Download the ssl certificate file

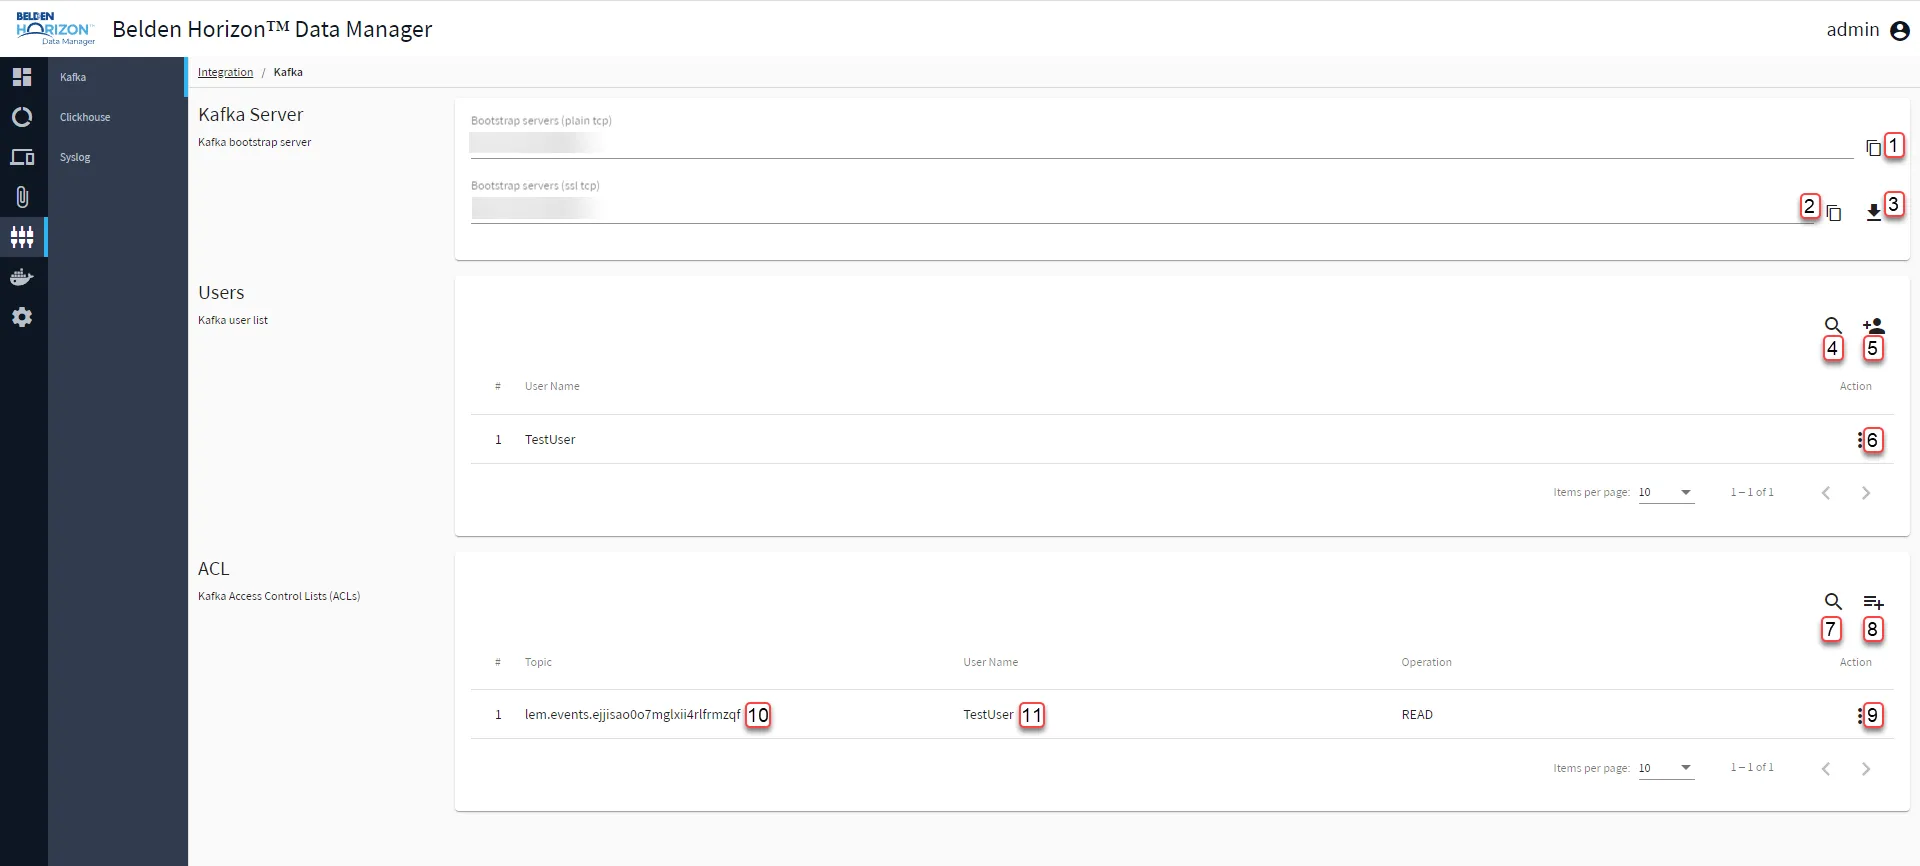[1873, 212]
